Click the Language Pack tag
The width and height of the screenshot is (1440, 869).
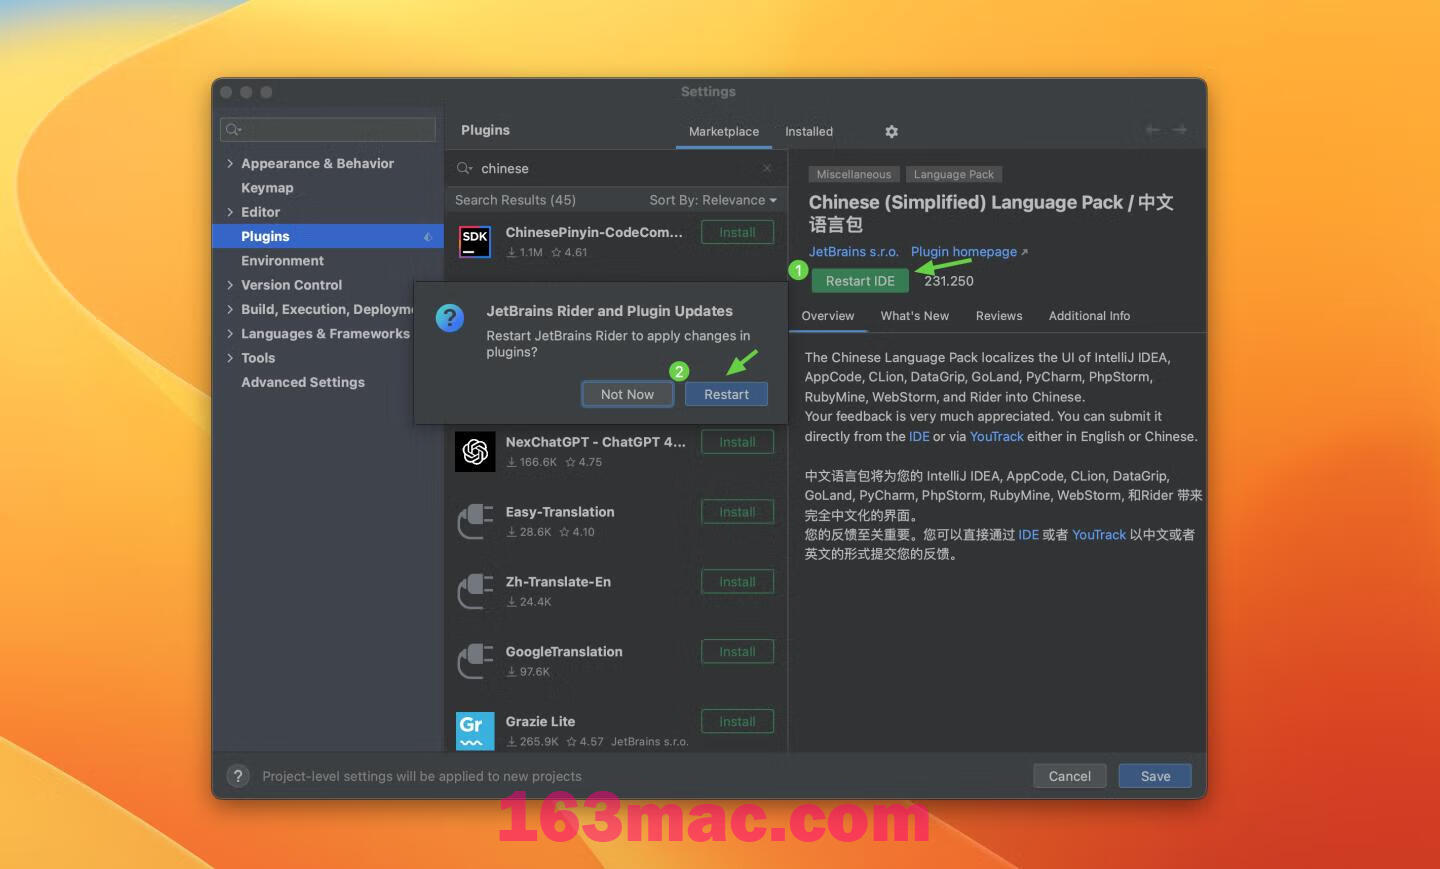[954, 174]
